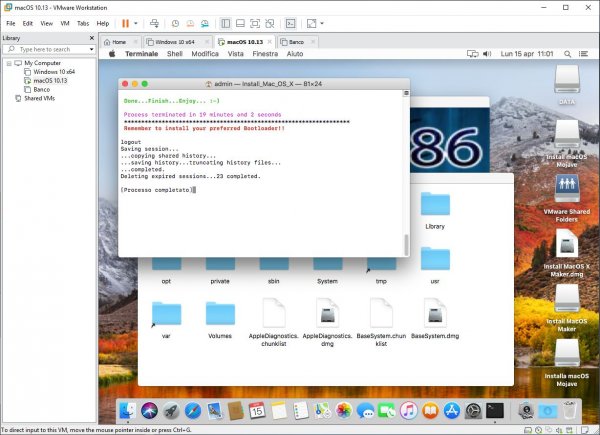Open System Preferences from the Dock
The width and height of the screenshot is (600, 435).
point(473,411)
